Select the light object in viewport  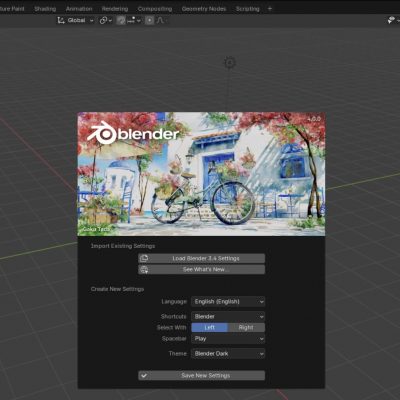(x=229, y=62)
